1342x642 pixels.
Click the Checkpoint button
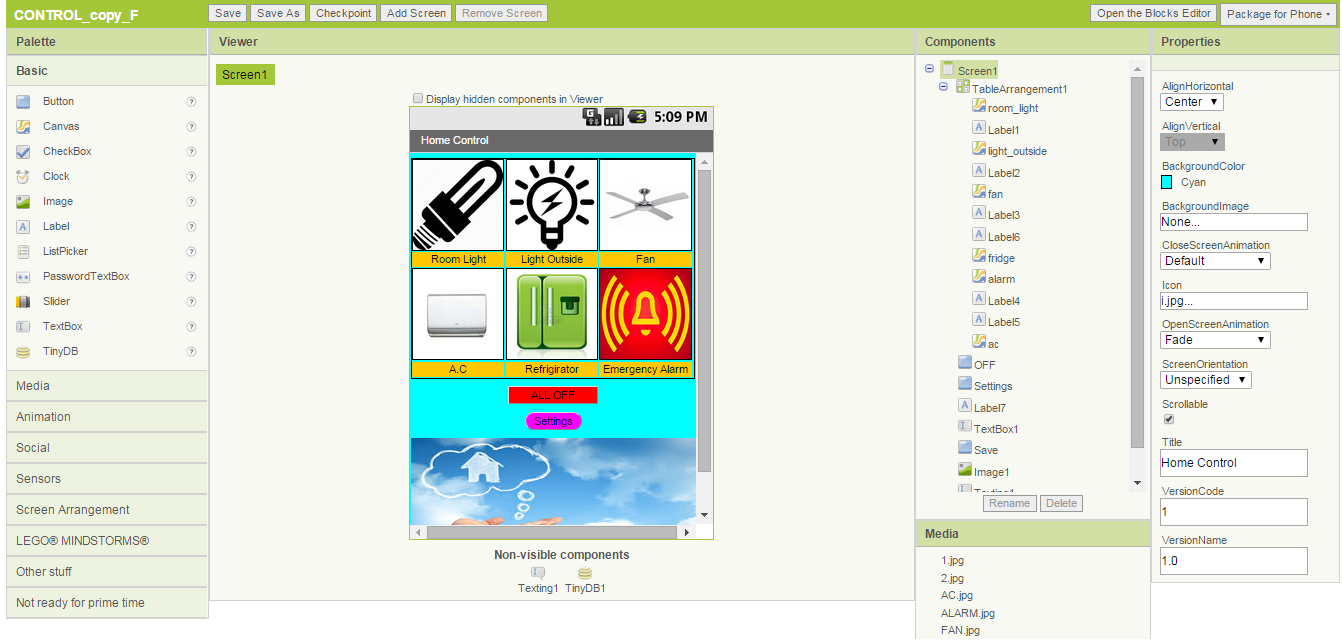343,14
